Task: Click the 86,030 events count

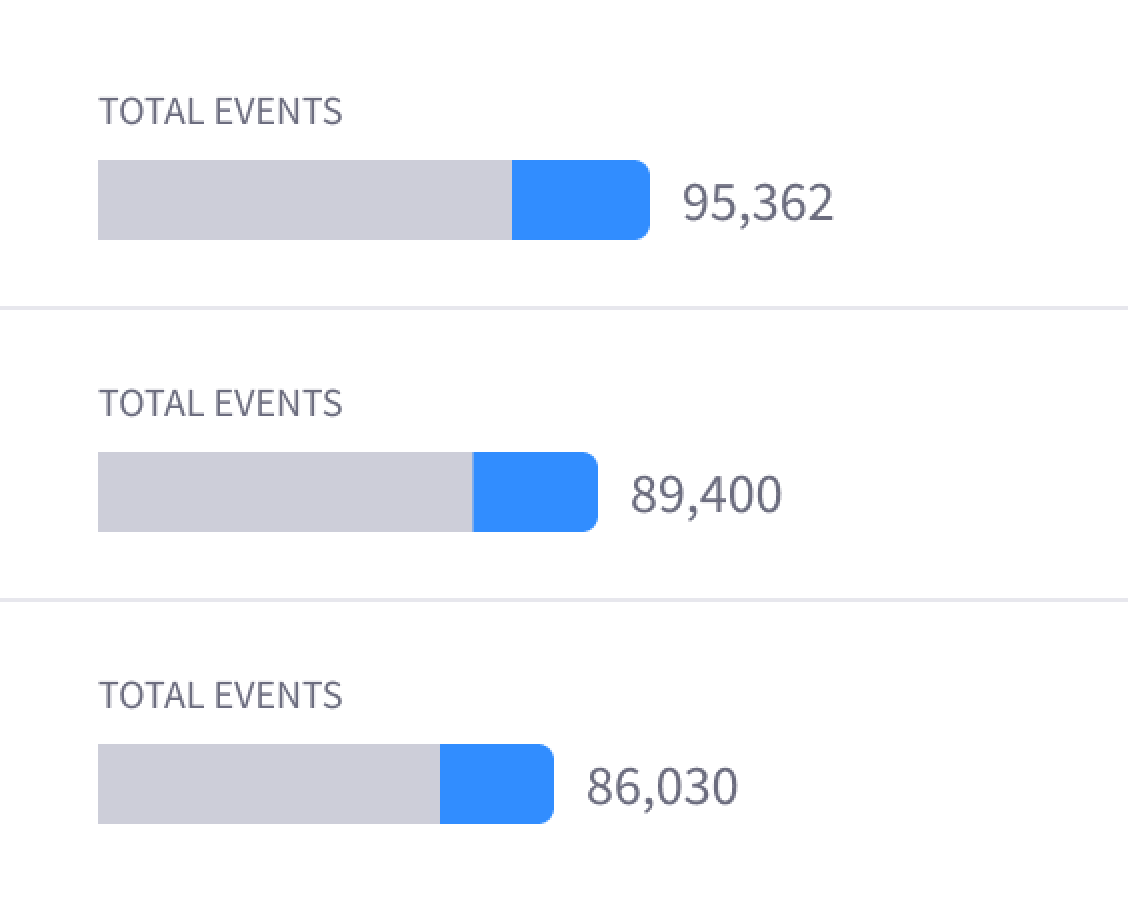Action: tap(662, 787)
